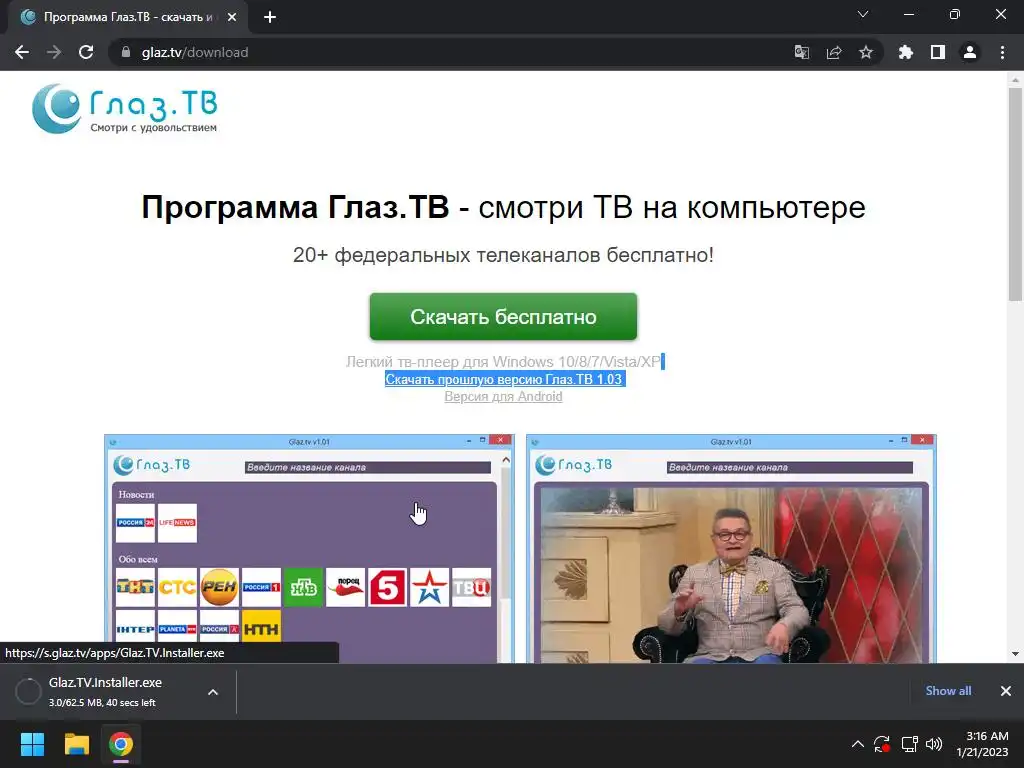Click the page vertical scrollbar thumb
This screenshot has height=768, width=1024.
[1015, 193]
